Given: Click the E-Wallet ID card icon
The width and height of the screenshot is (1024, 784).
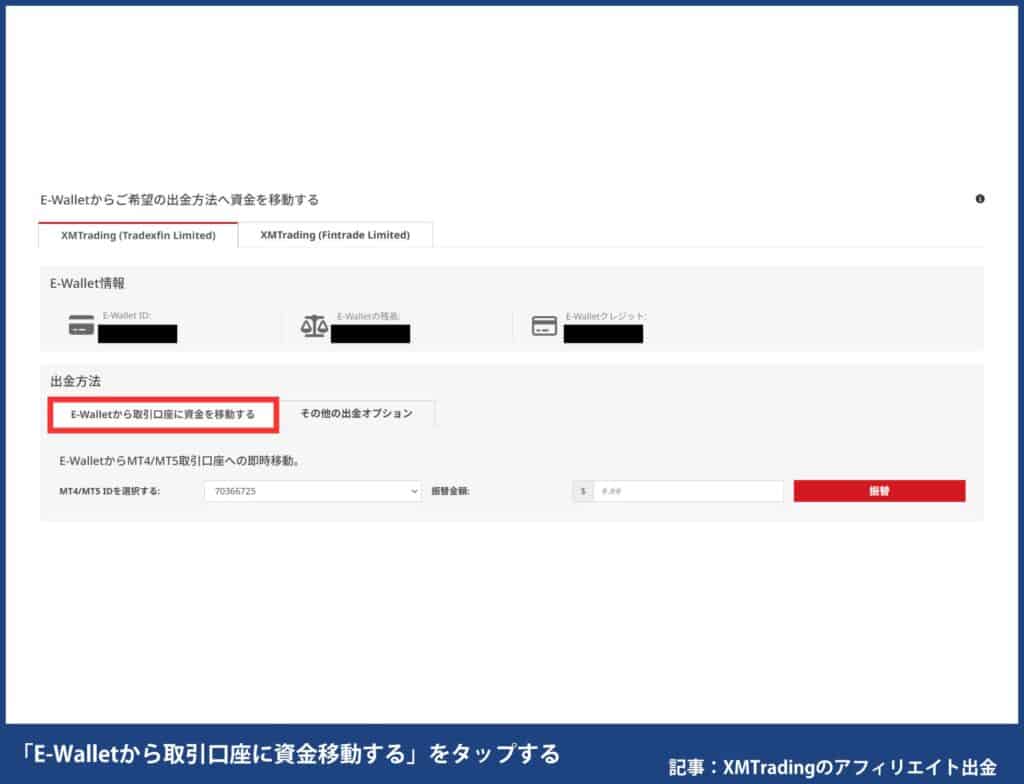Looking at the screenshot, I should 82,325.
